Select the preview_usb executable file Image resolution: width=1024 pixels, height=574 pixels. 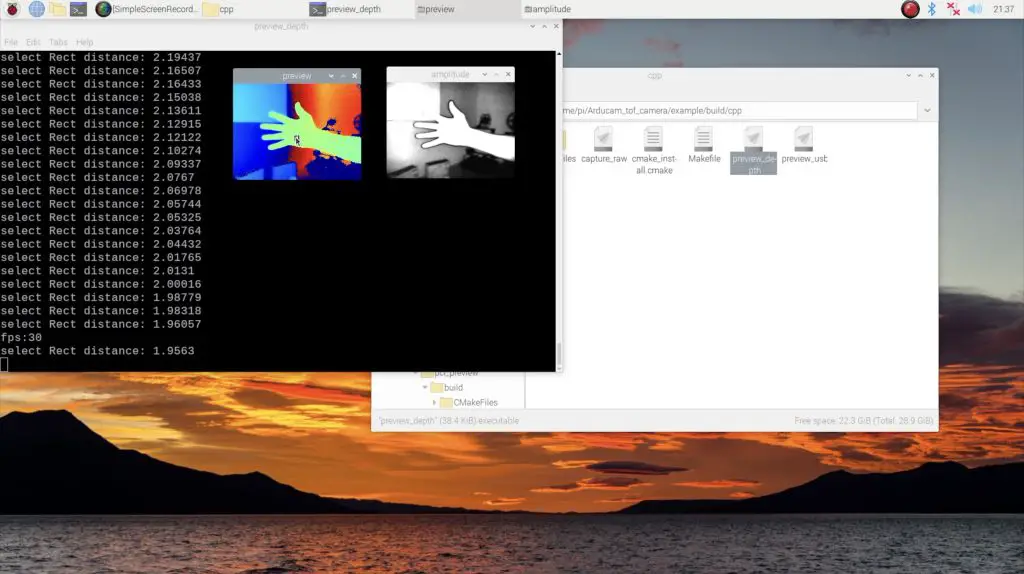(x=804, y=145)
